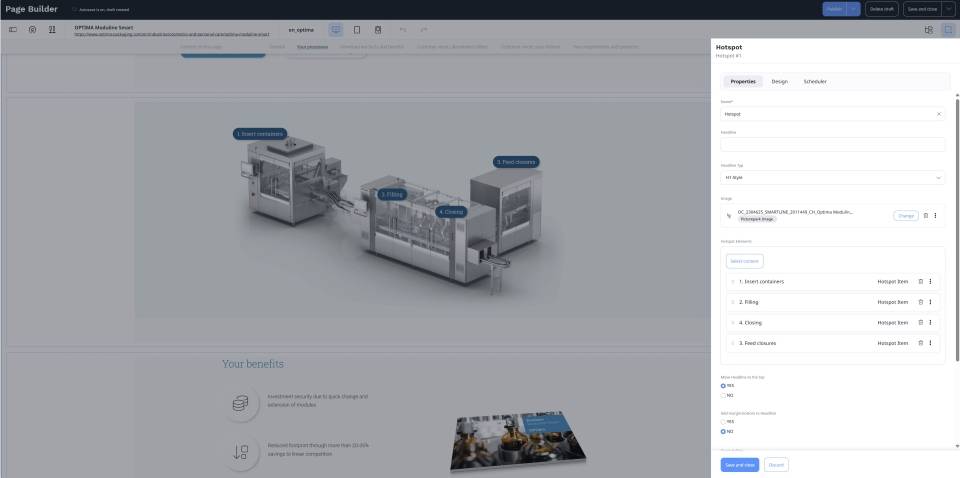Switch to tablet preview device icon
This screenshot has height=478, width=960.
coord(357,30)
